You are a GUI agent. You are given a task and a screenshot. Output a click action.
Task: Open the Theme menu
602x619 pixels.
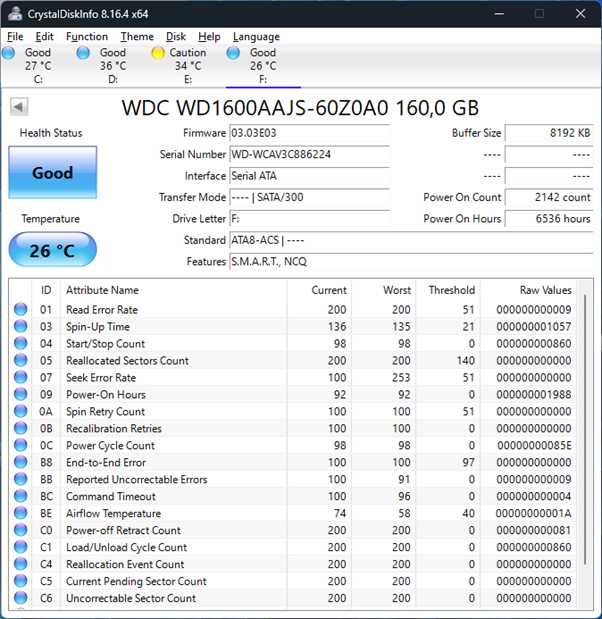click(137, 37)
